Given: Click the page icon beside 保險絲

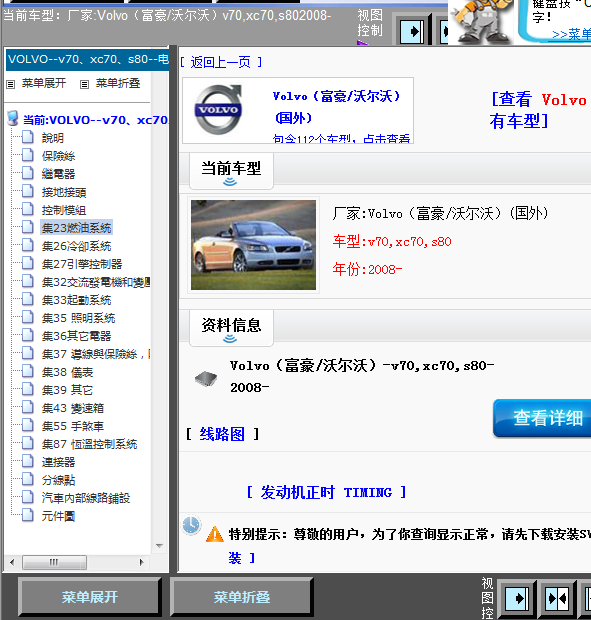Looking at the screenshot, I should [x=28, y=155].
